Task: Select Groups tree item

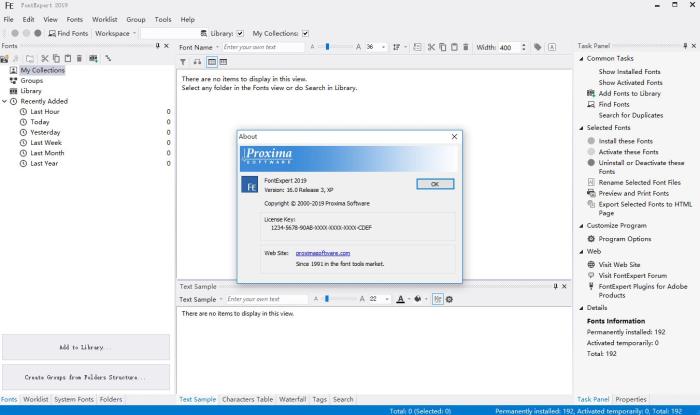Action: click(32, 81)
